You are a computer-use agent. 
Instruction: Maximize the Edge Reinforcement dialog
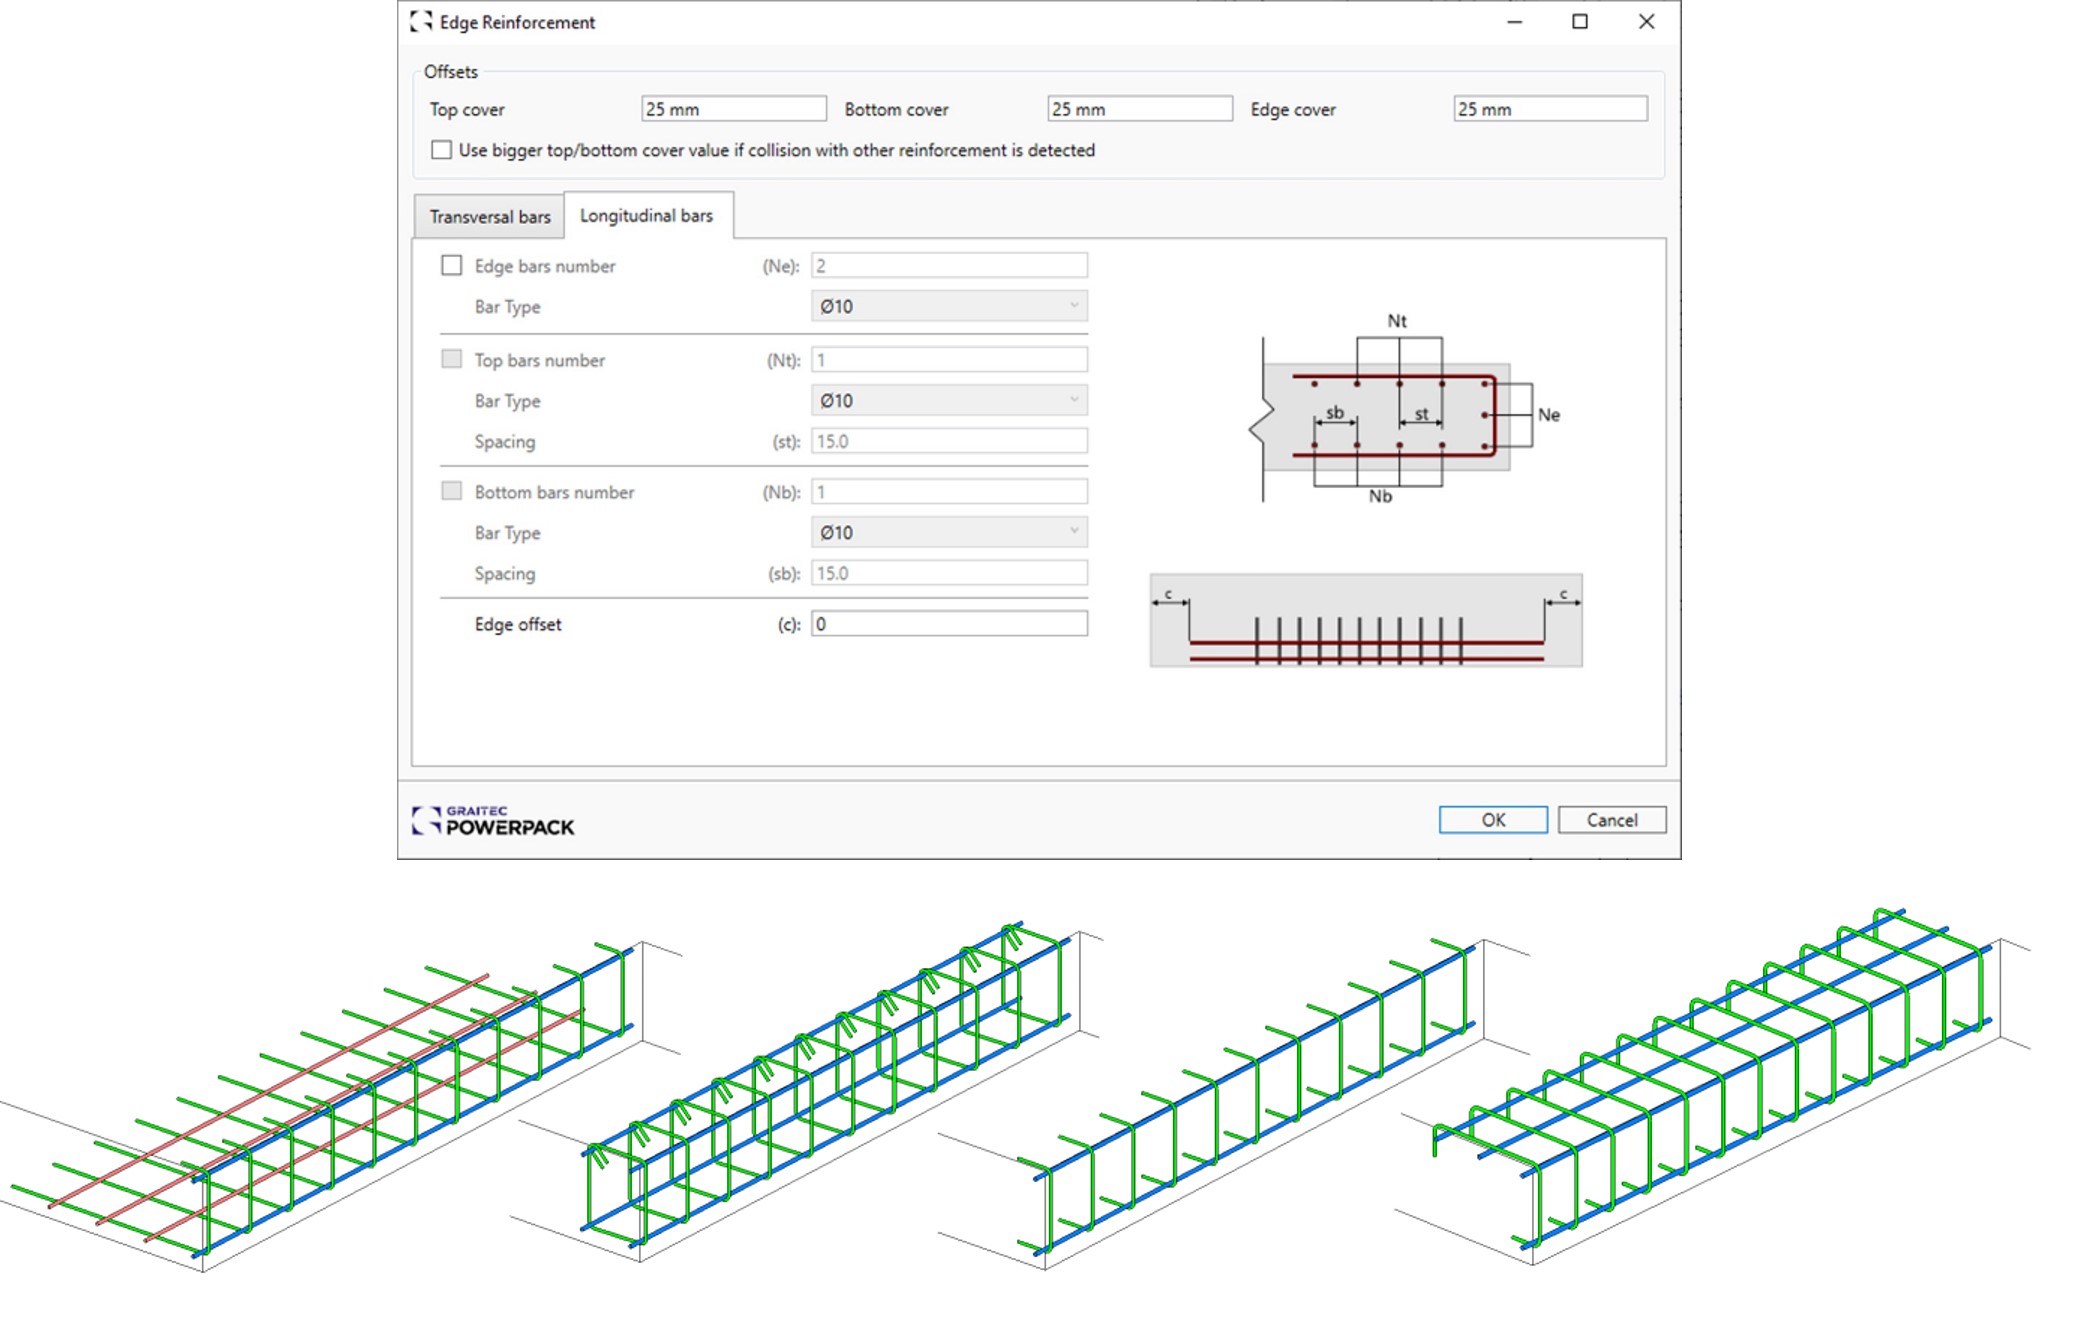tap(1580, 22)
